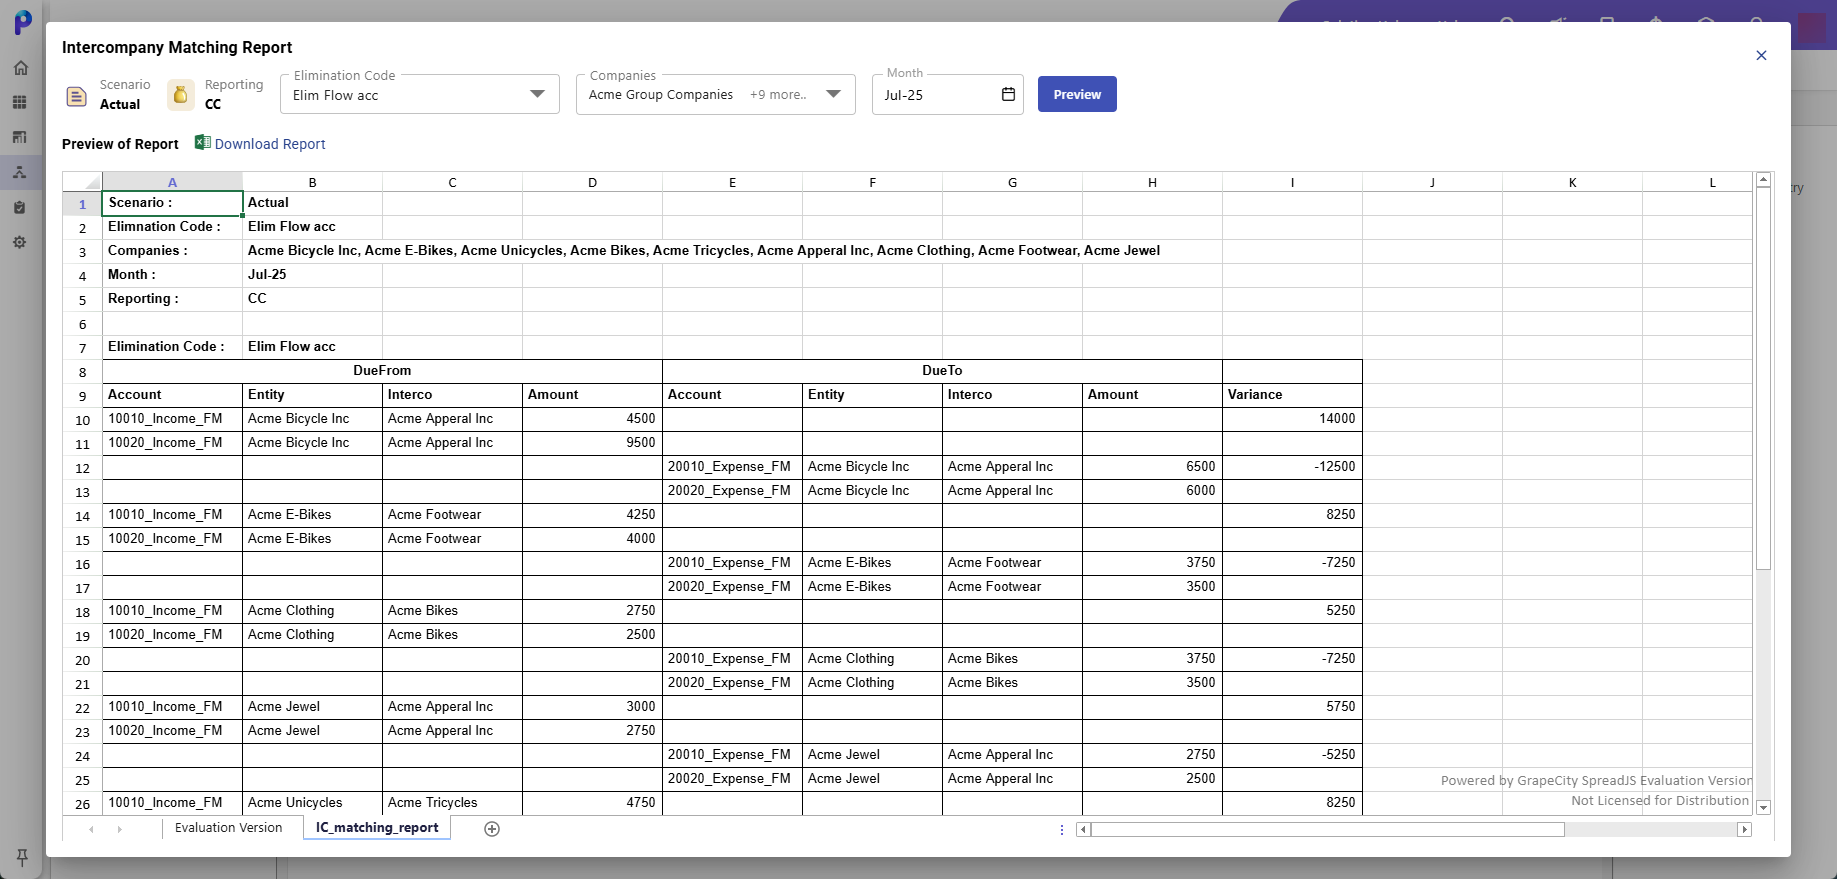1837x879 pixels.
Task: Click Variance cell showing 14000
Action: 1292,419
